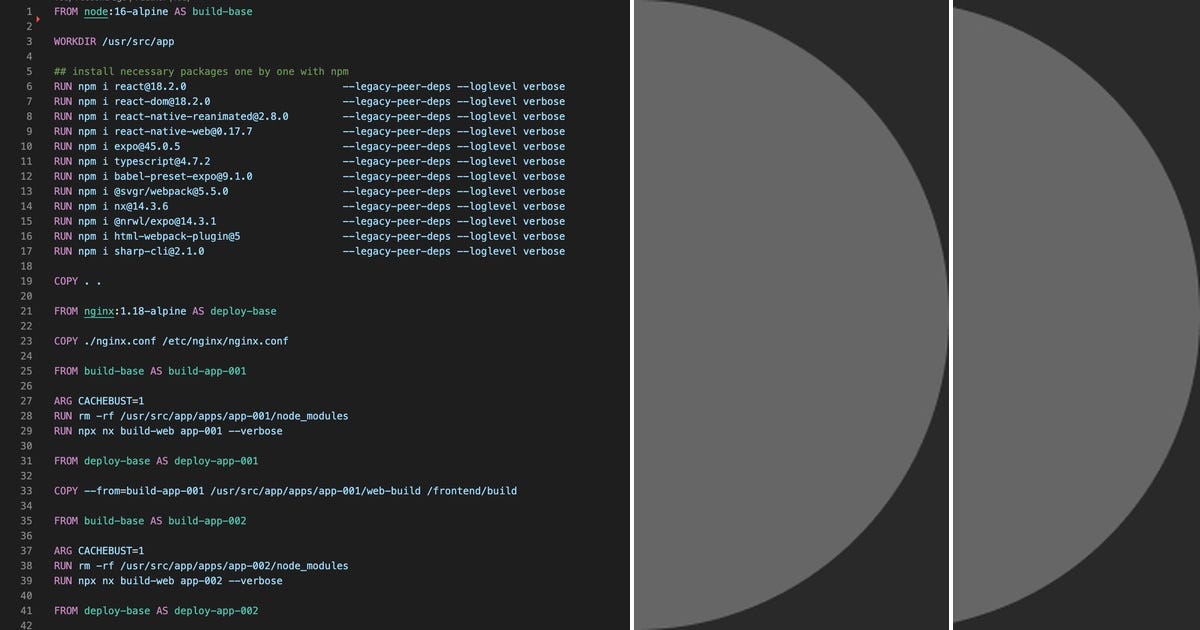Click "FROM build-base AS build-app-001" line

click(150, 372)
